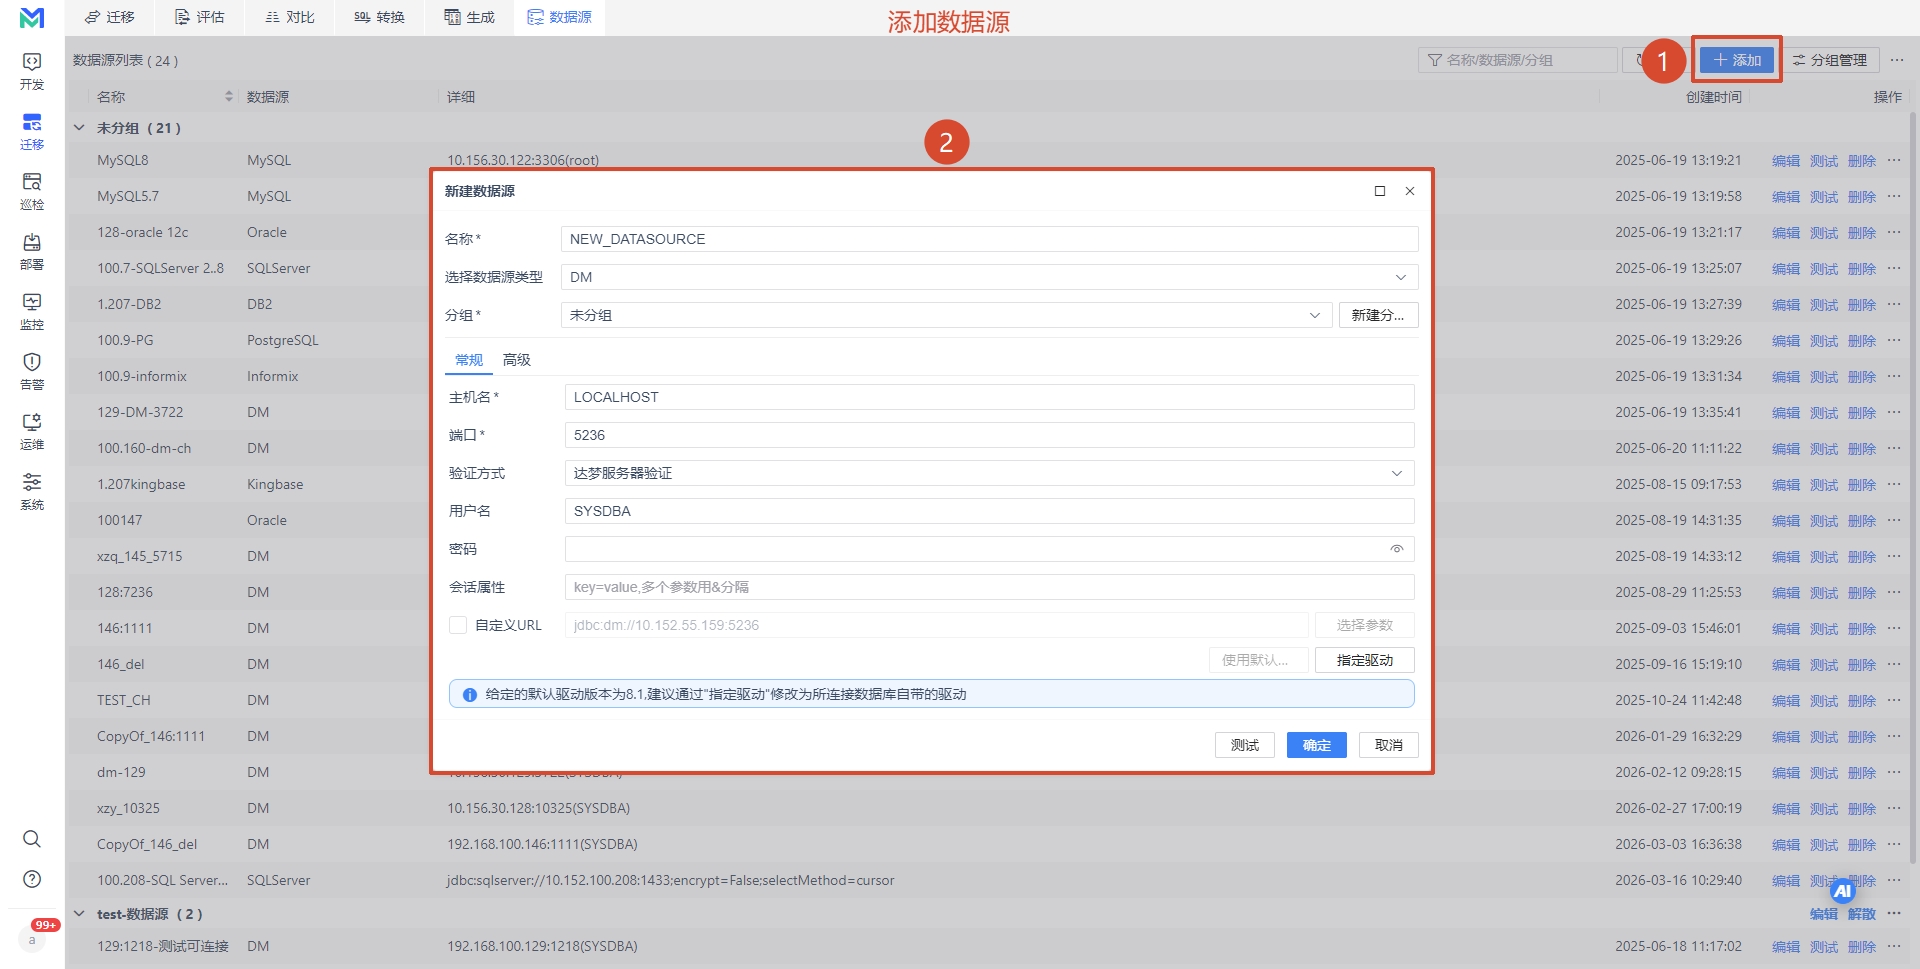Open more actions for MySQL8 row
The image size is (1920, 969).
click(1894, 160)
